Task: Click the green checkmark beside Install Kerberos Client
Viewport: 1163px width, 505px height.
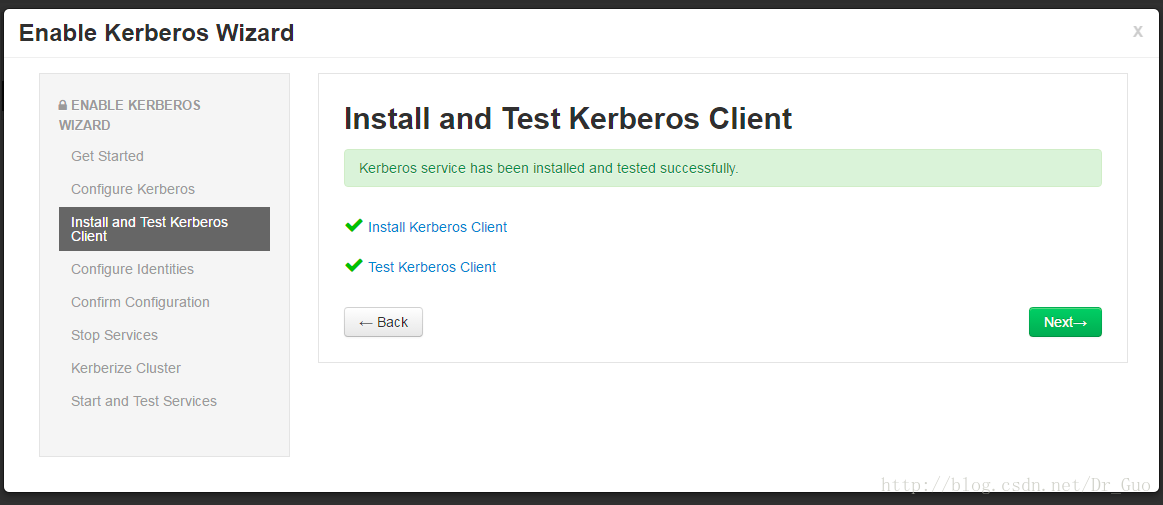Action: tap(353, 226)
